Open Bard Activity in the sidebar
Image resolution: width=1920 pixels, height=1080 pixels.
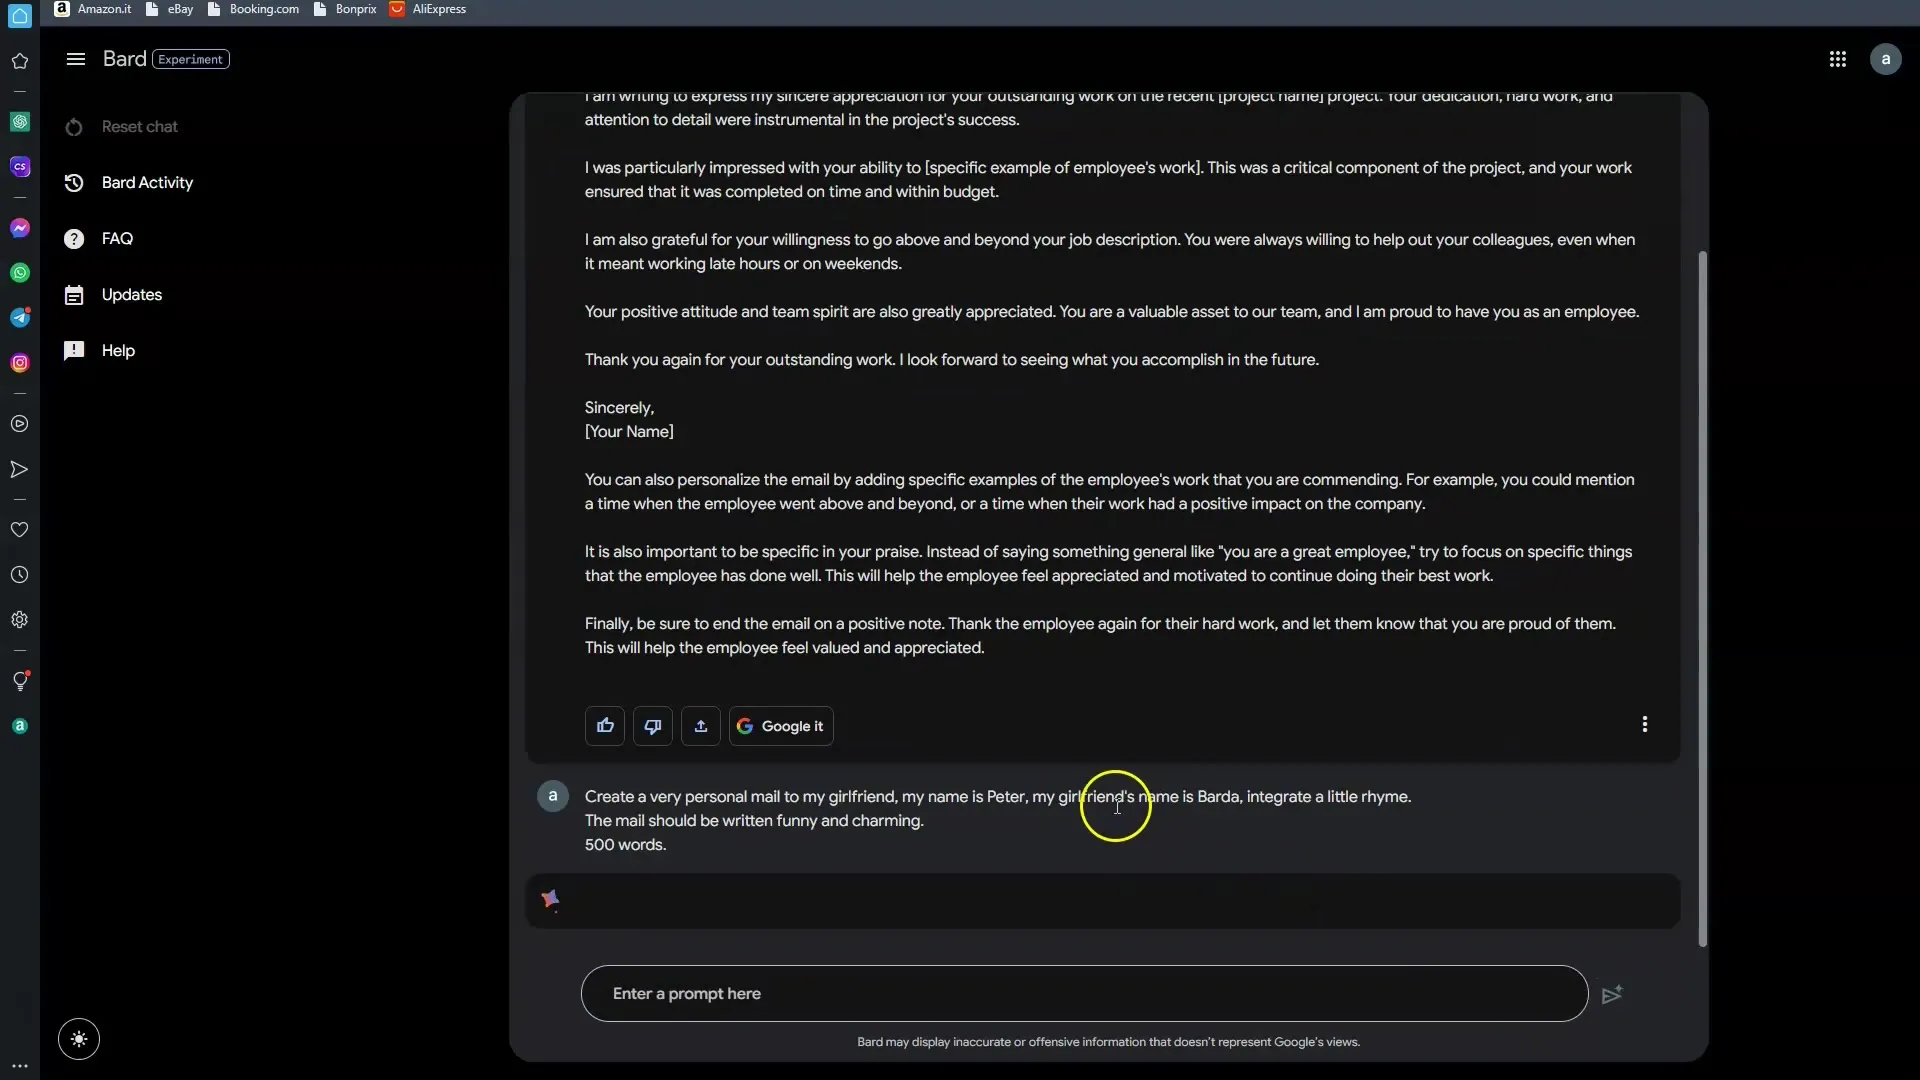[x=147, y=183]
